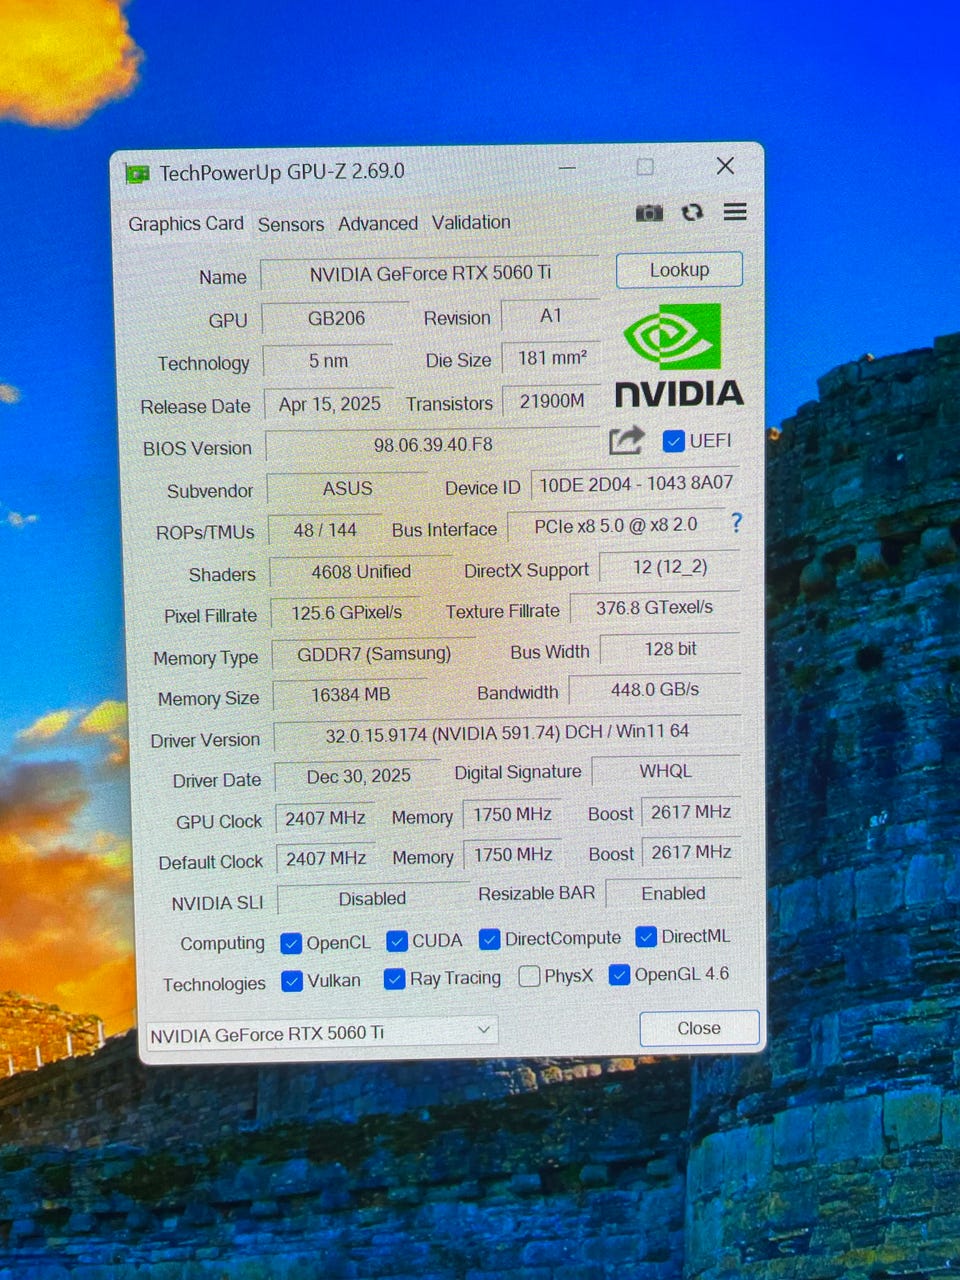Click the screenshot camera icon
Image resolution: width=960 pixels, height=1280 pixels.
(649, 213)
